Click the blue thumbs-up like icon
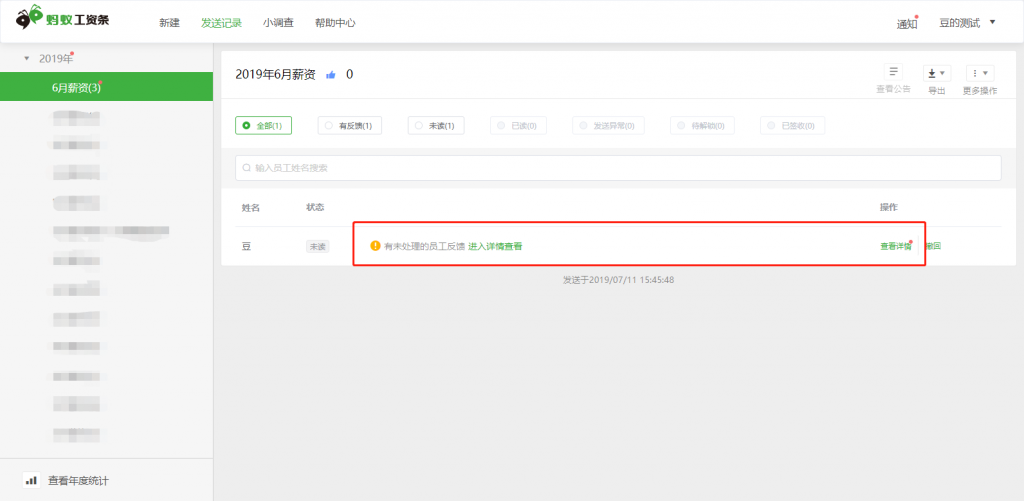 [x=331, y=75]
